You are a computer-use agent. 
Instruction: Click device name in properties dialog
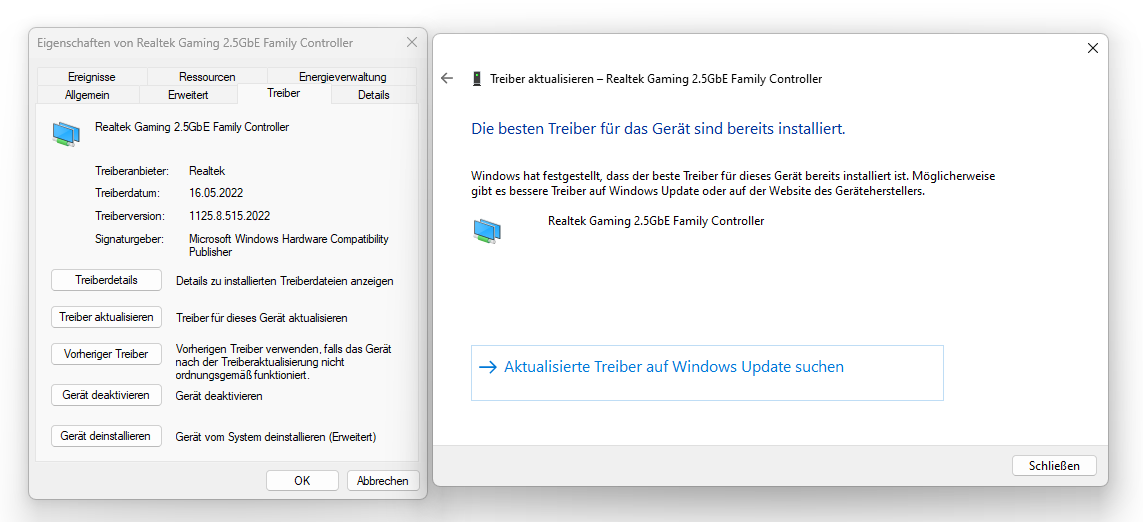(x=192, y=127)
